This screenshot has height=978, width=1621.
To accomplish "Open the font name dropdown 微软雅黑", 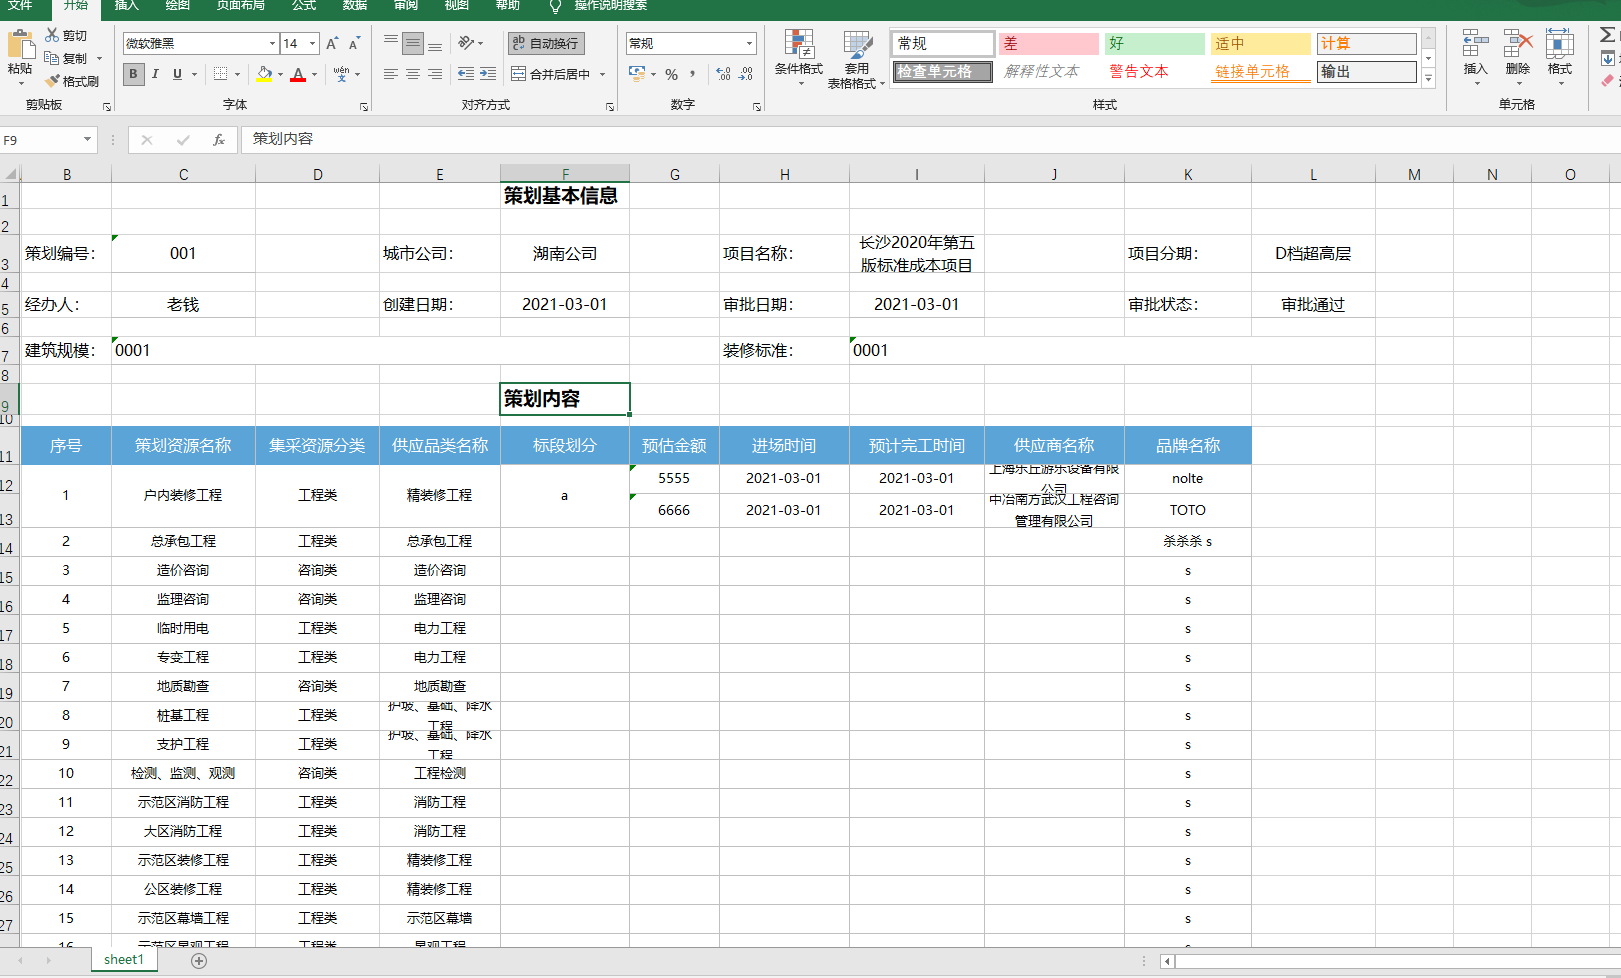I will tap(272, 44).
